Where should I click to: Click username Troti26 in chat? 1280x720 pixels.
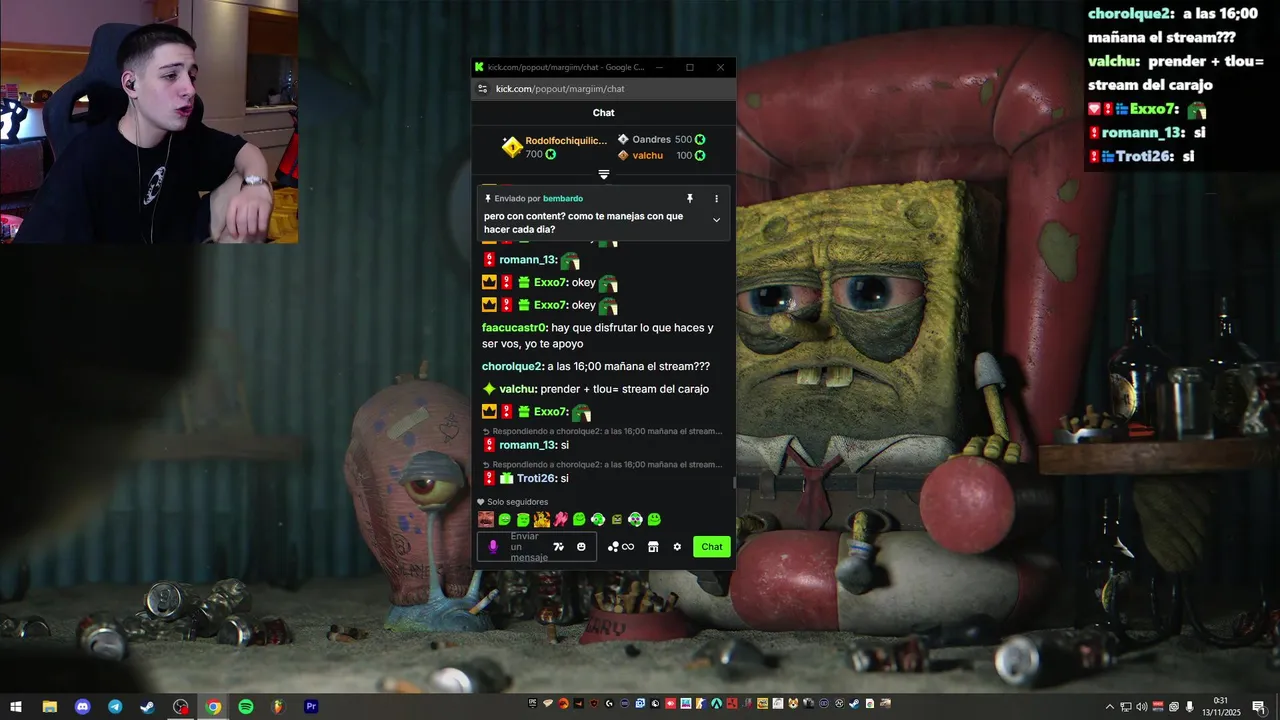(x=536, y=479)
